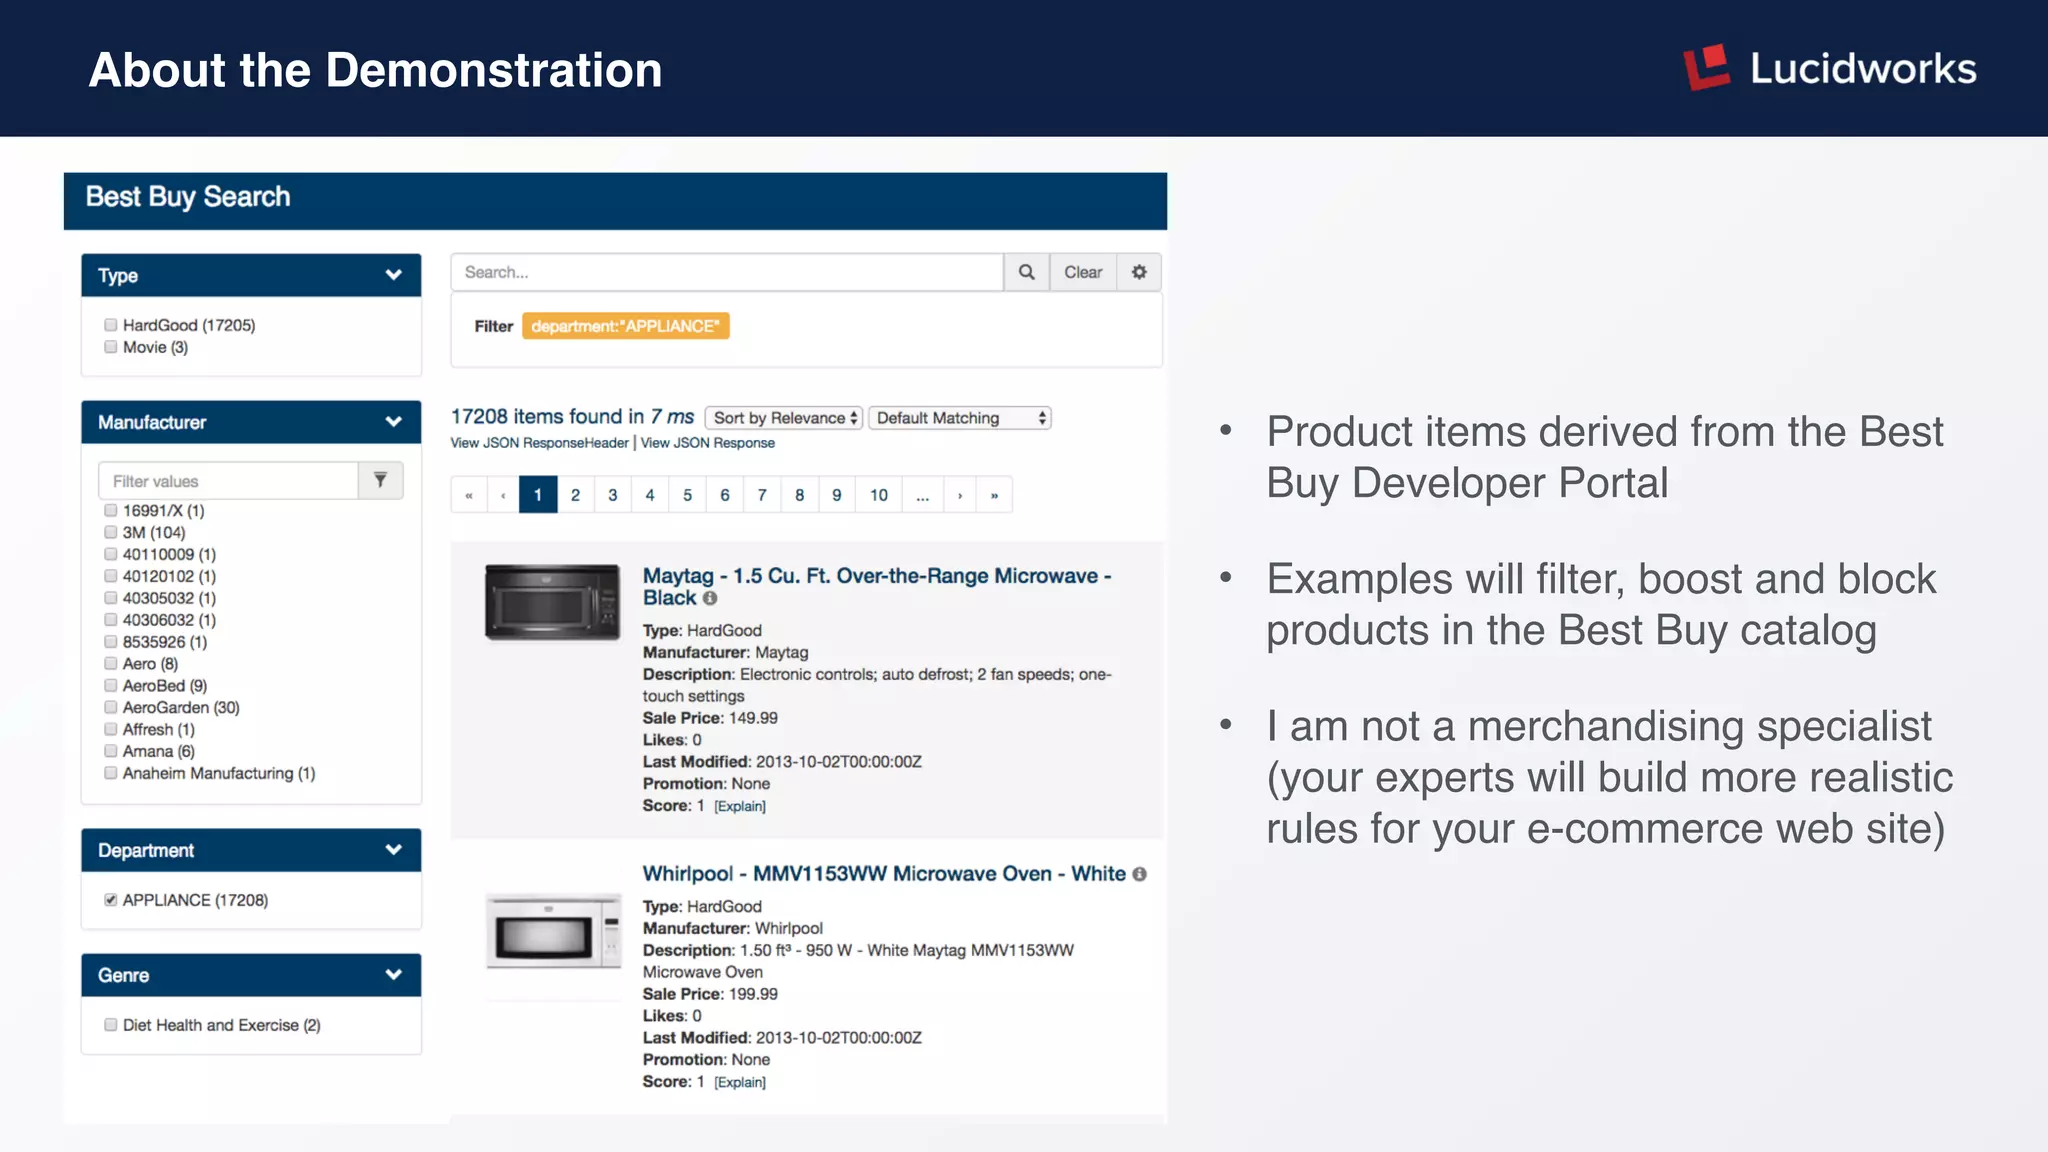
Task: Click the Manufacturer Filter values field
Action: [x=229, y=481]
